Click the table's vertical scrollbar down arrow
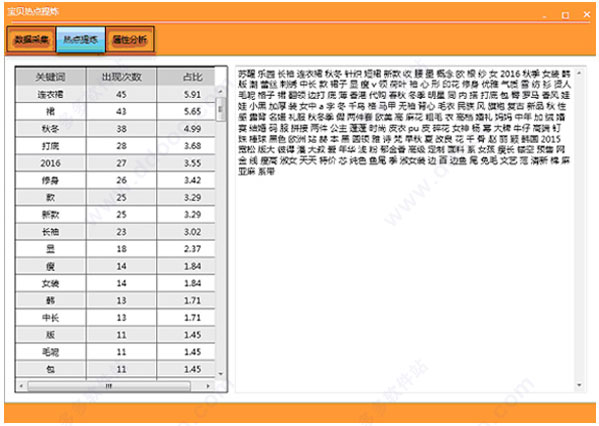This screenshot has width=599, height=426. [x=220, y=374]
